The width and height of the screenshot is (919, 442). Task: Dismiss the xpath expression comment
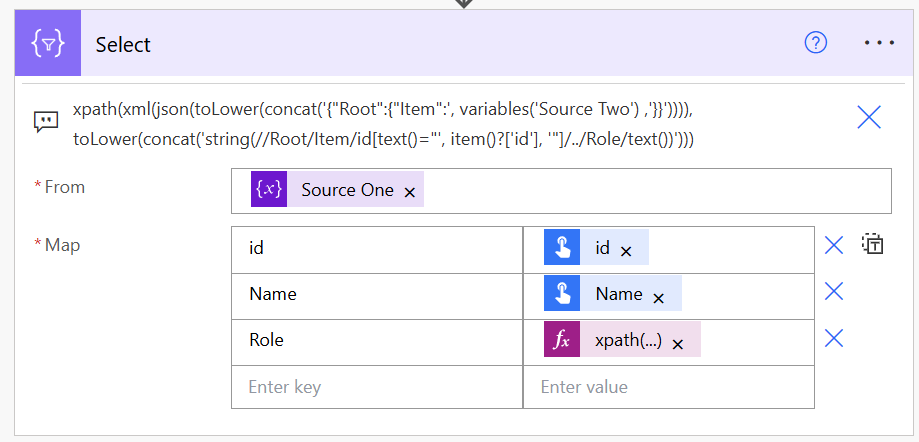tap(869, 118)
